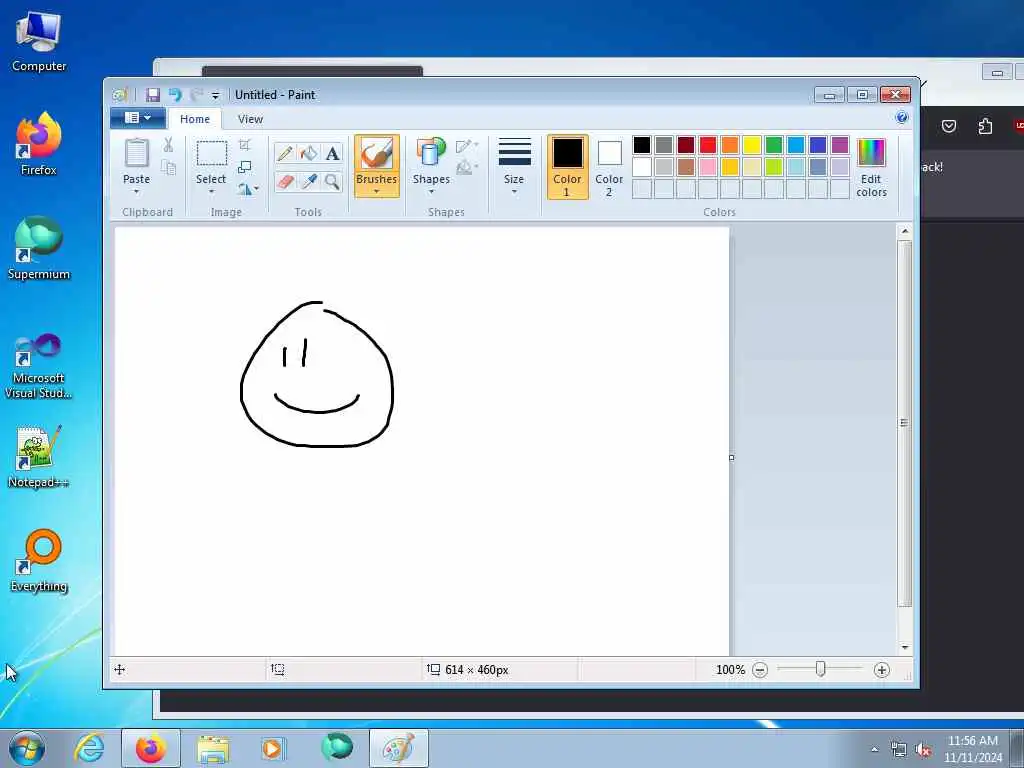Screen dimensions: 1024x768
Task: Open the Paint Help question mark icon
Action: coord(902,118)
